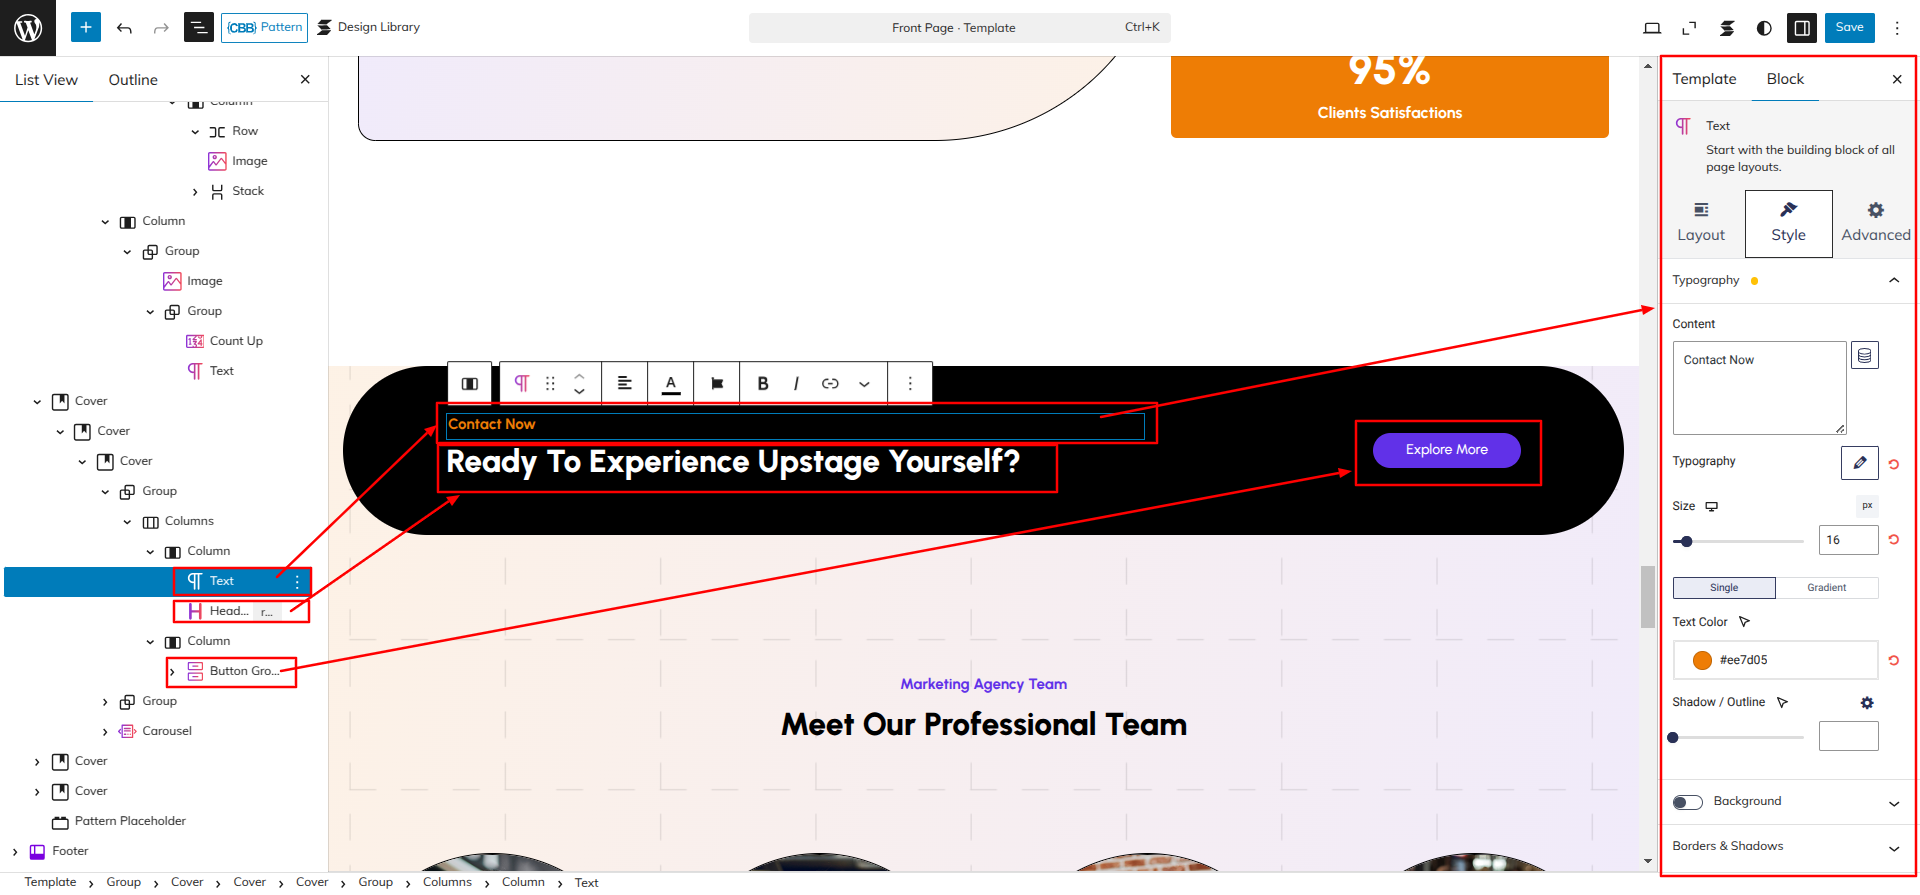1920x895 pixels.
Task: Select parent Column block toolbar icon
Action: pyautogui.click(x=470, y=384)
